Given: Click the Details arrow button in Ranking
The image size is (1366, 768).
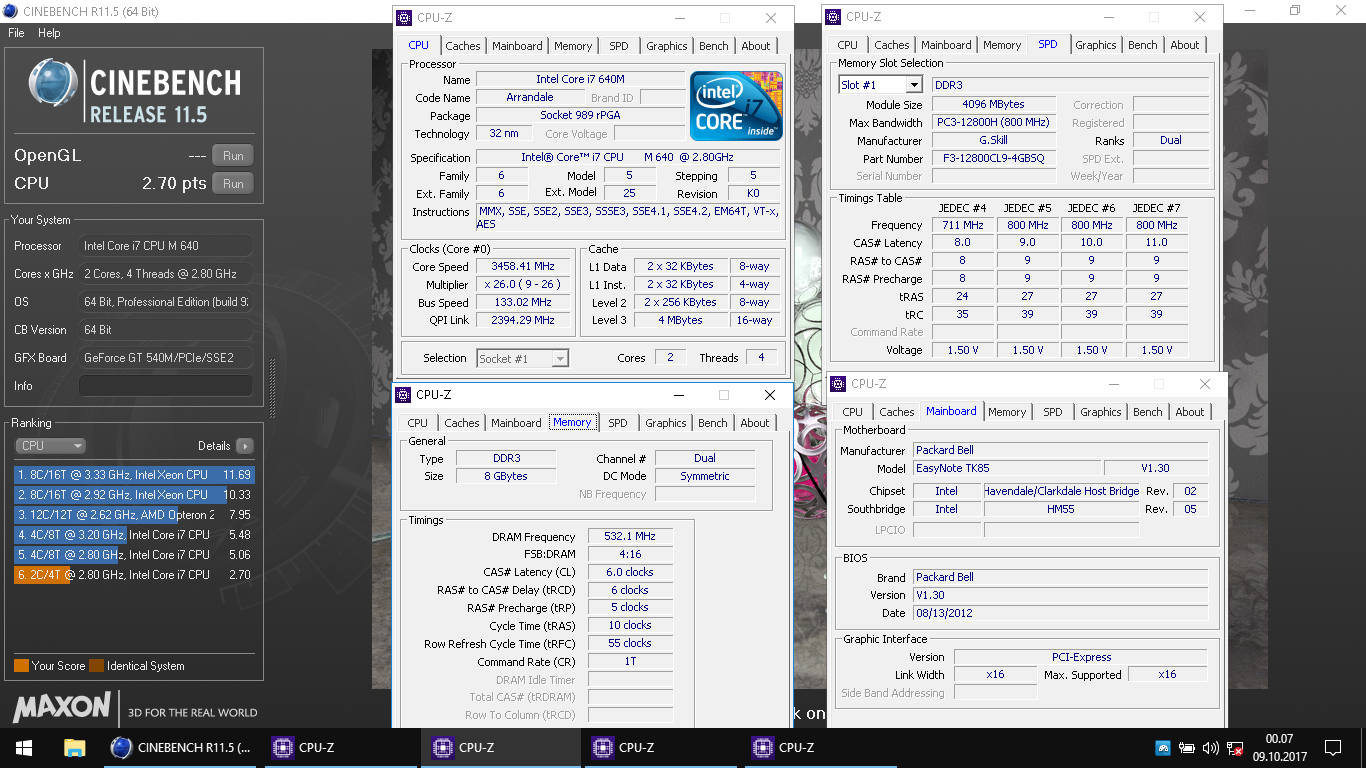Looking at the screenshot, I should click(x=244, y=446).
